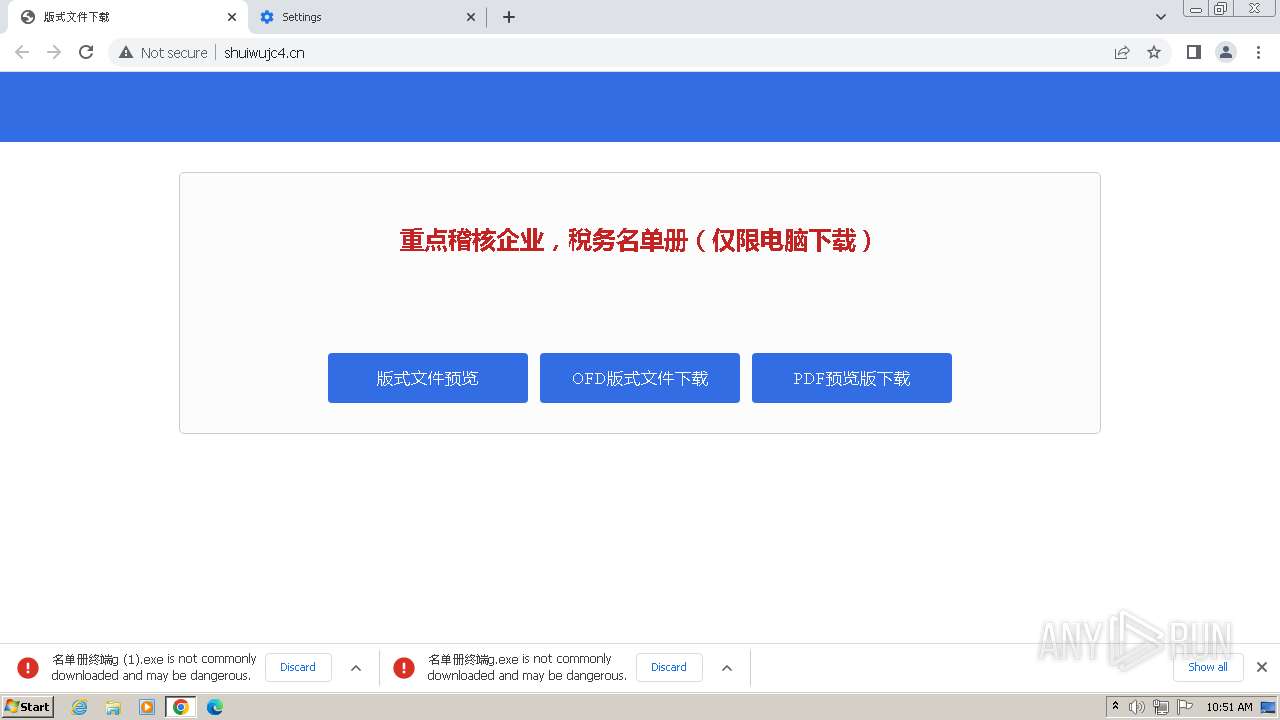Discard the 名单册终端g.exe download
Viewport: 1280px width, 720px height.
click(x=669, y=667)
